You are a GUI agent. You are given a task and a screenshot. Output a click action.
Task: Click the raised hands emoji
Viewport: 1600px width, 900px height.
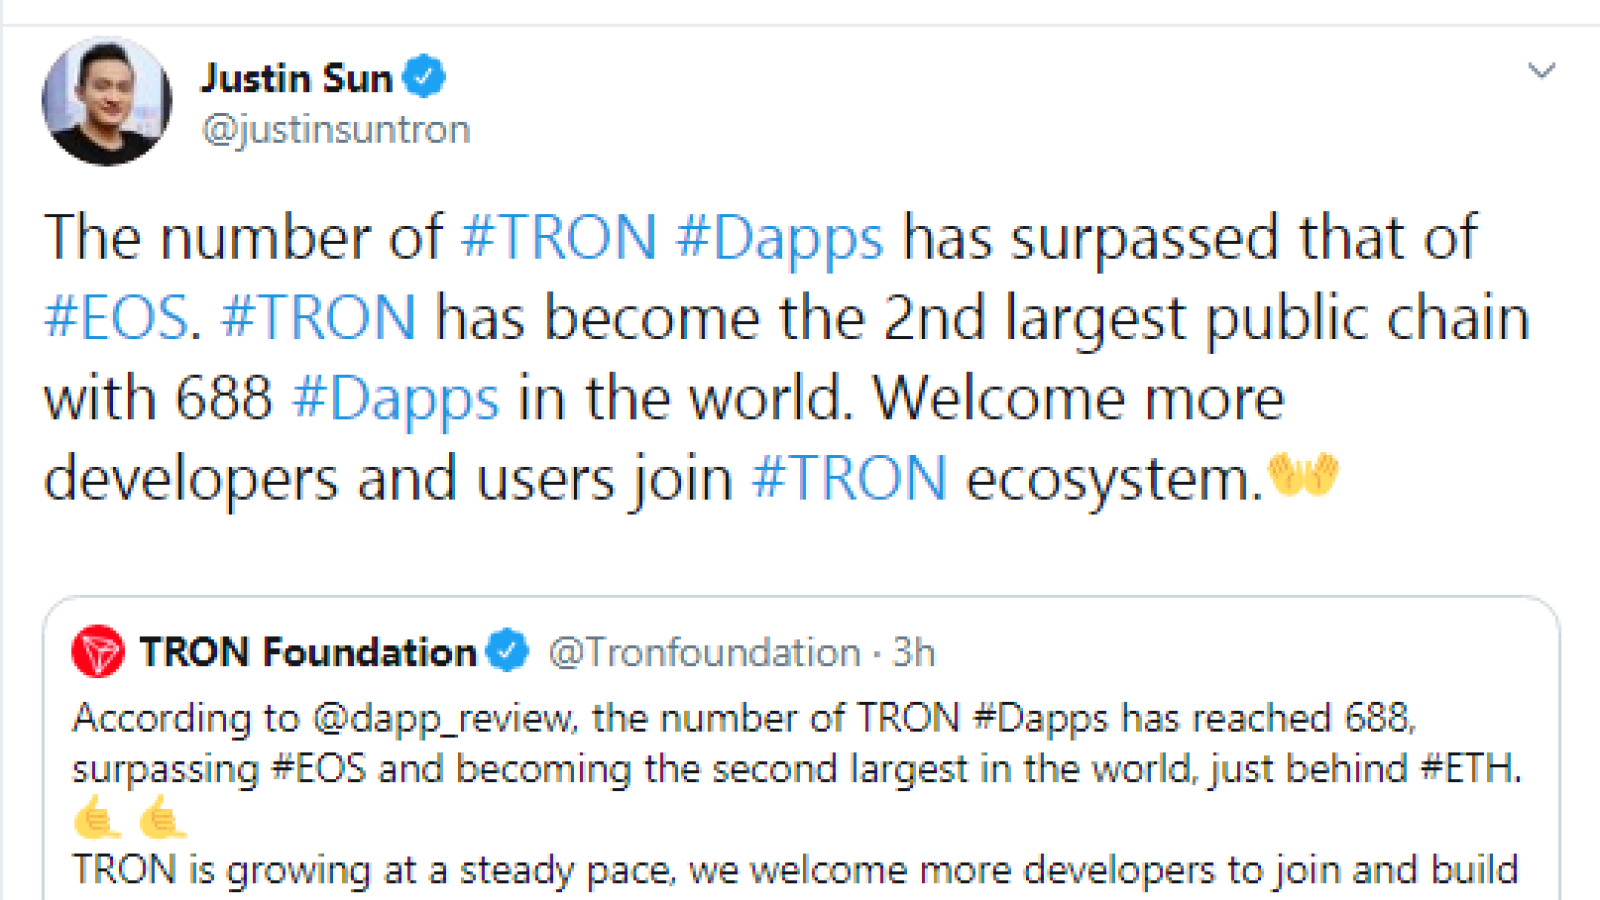1303,474
